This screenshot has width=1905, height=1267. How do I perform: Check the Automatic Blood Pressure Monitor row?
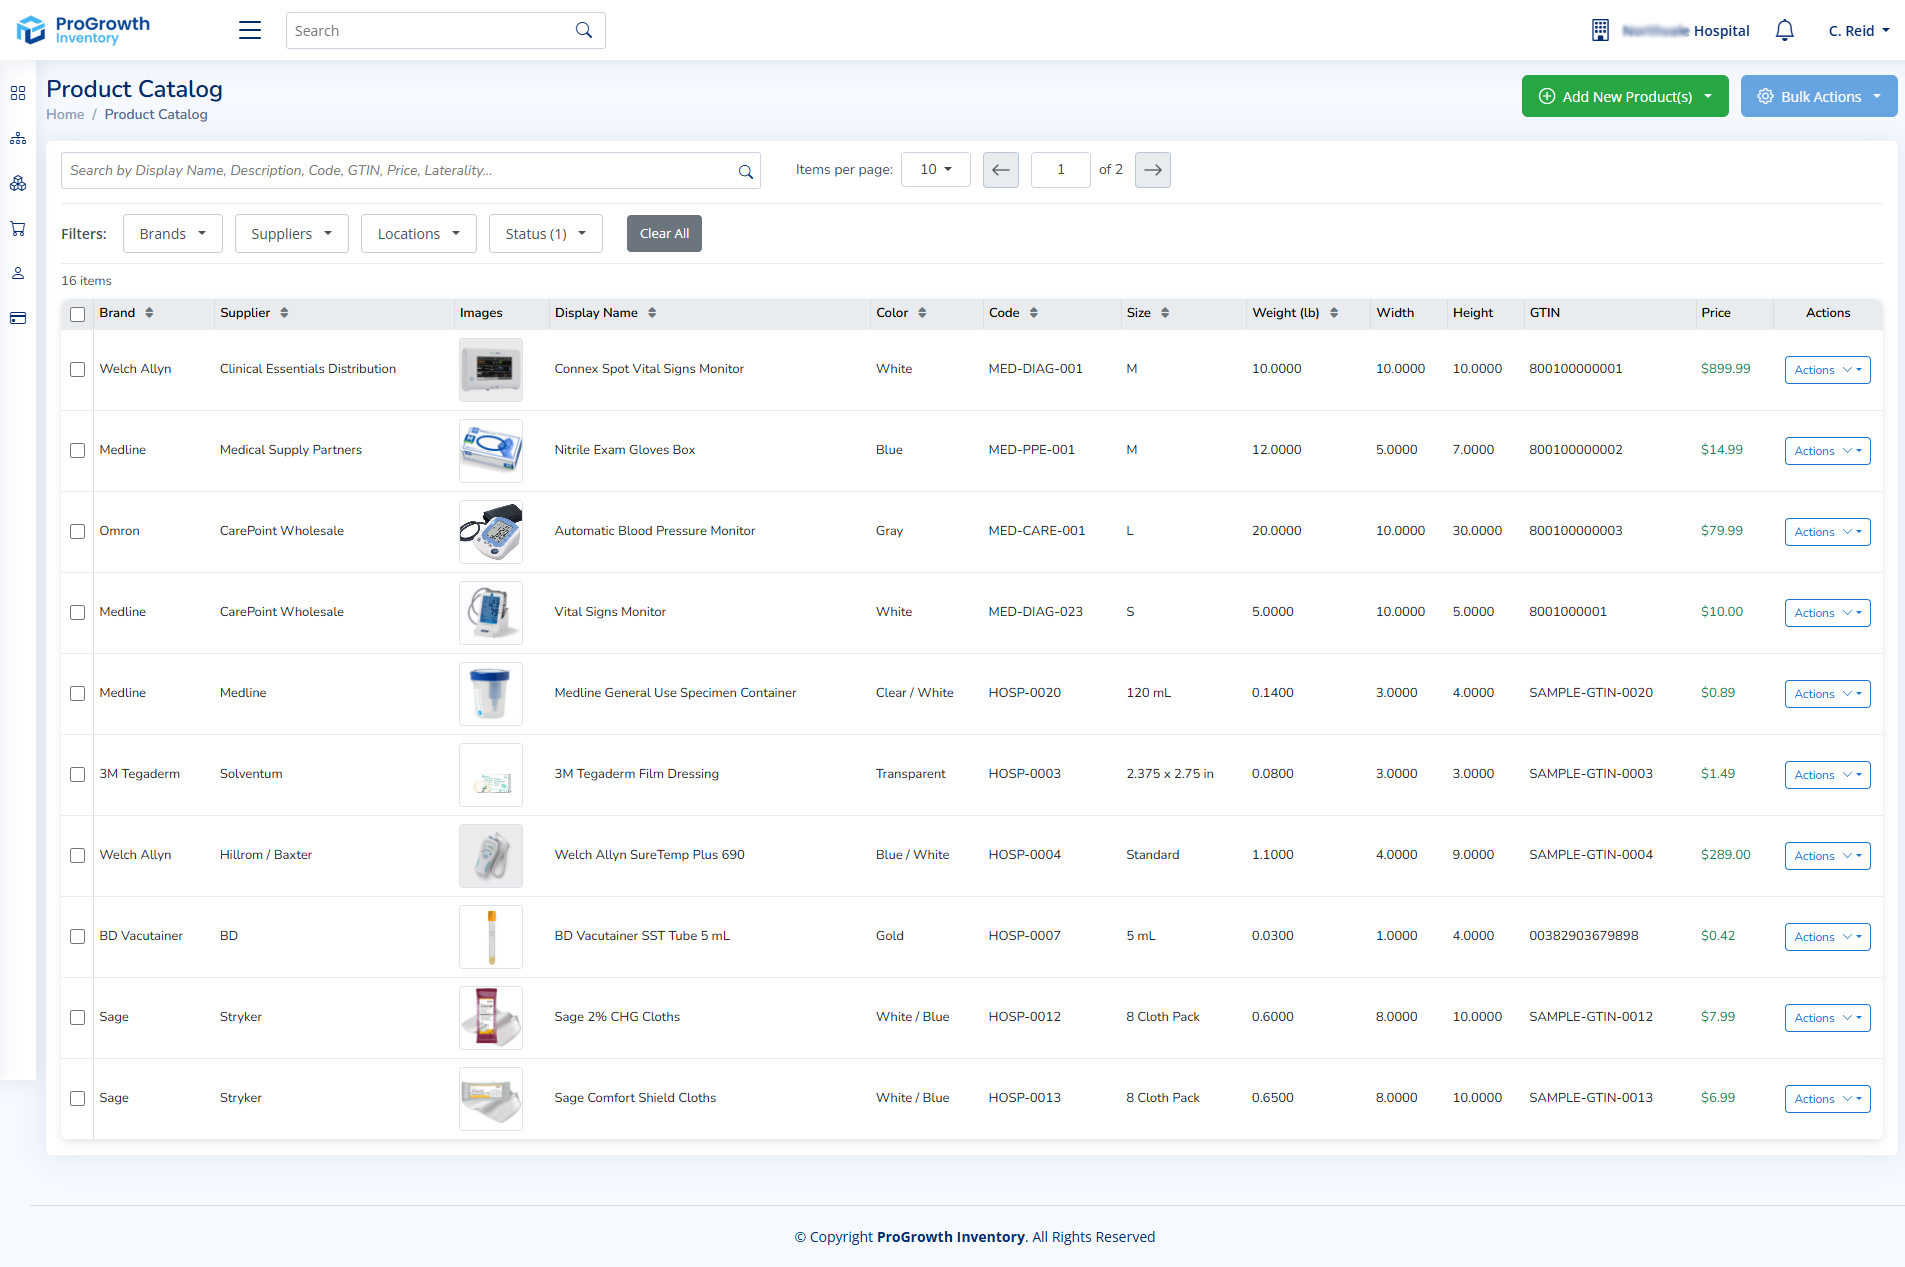[78, 531]
